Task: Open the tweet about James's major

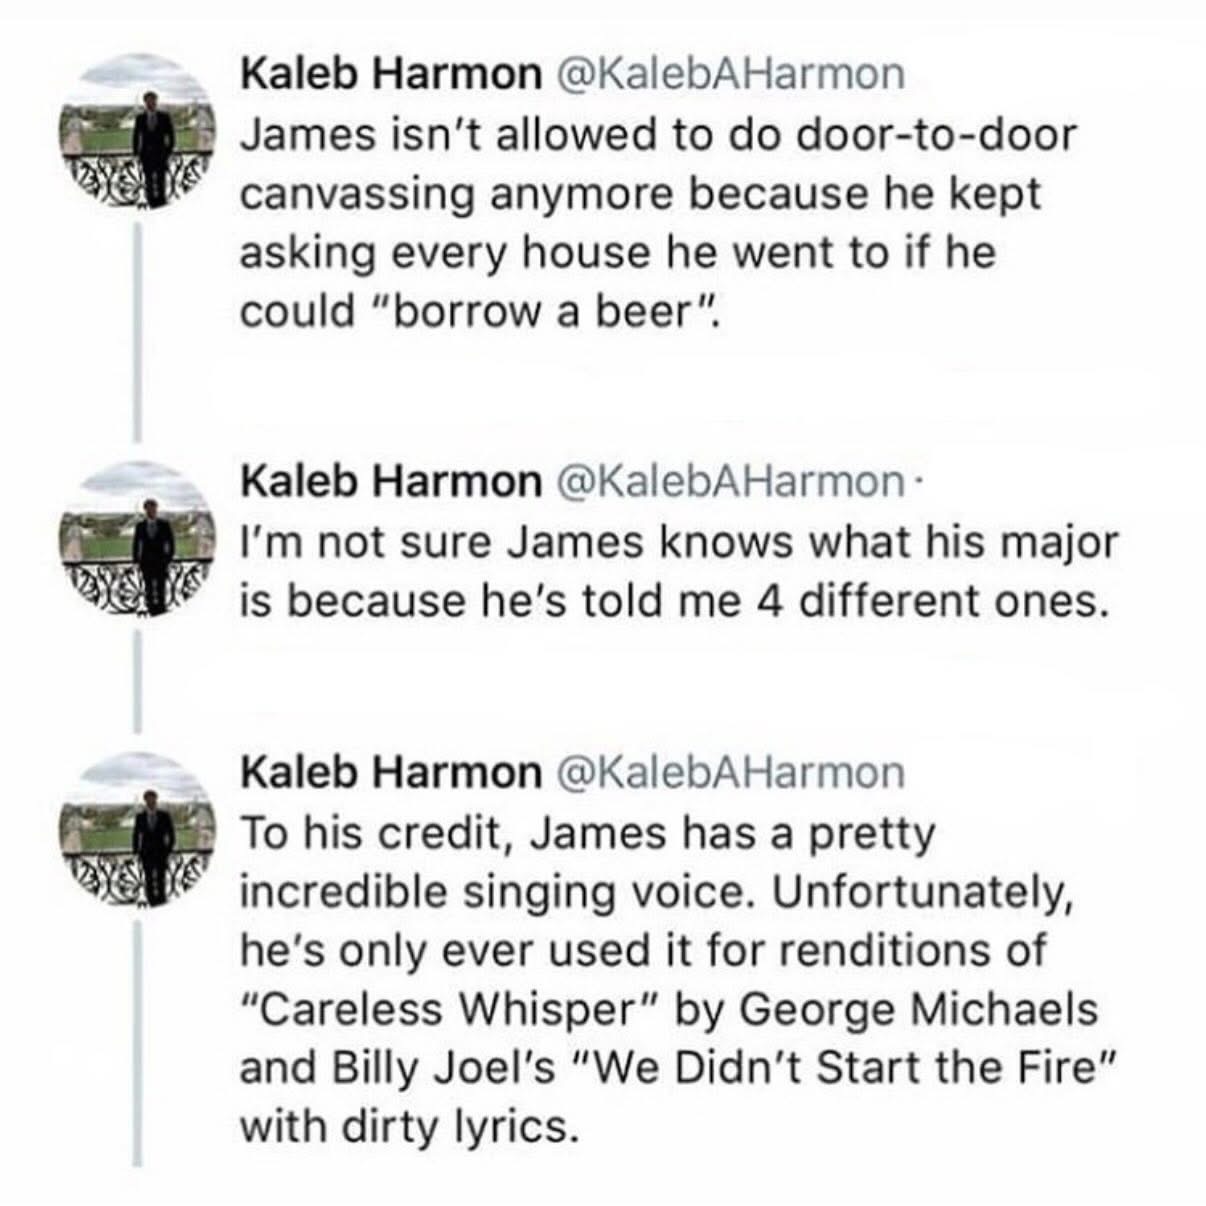Action: coord(676,572)
